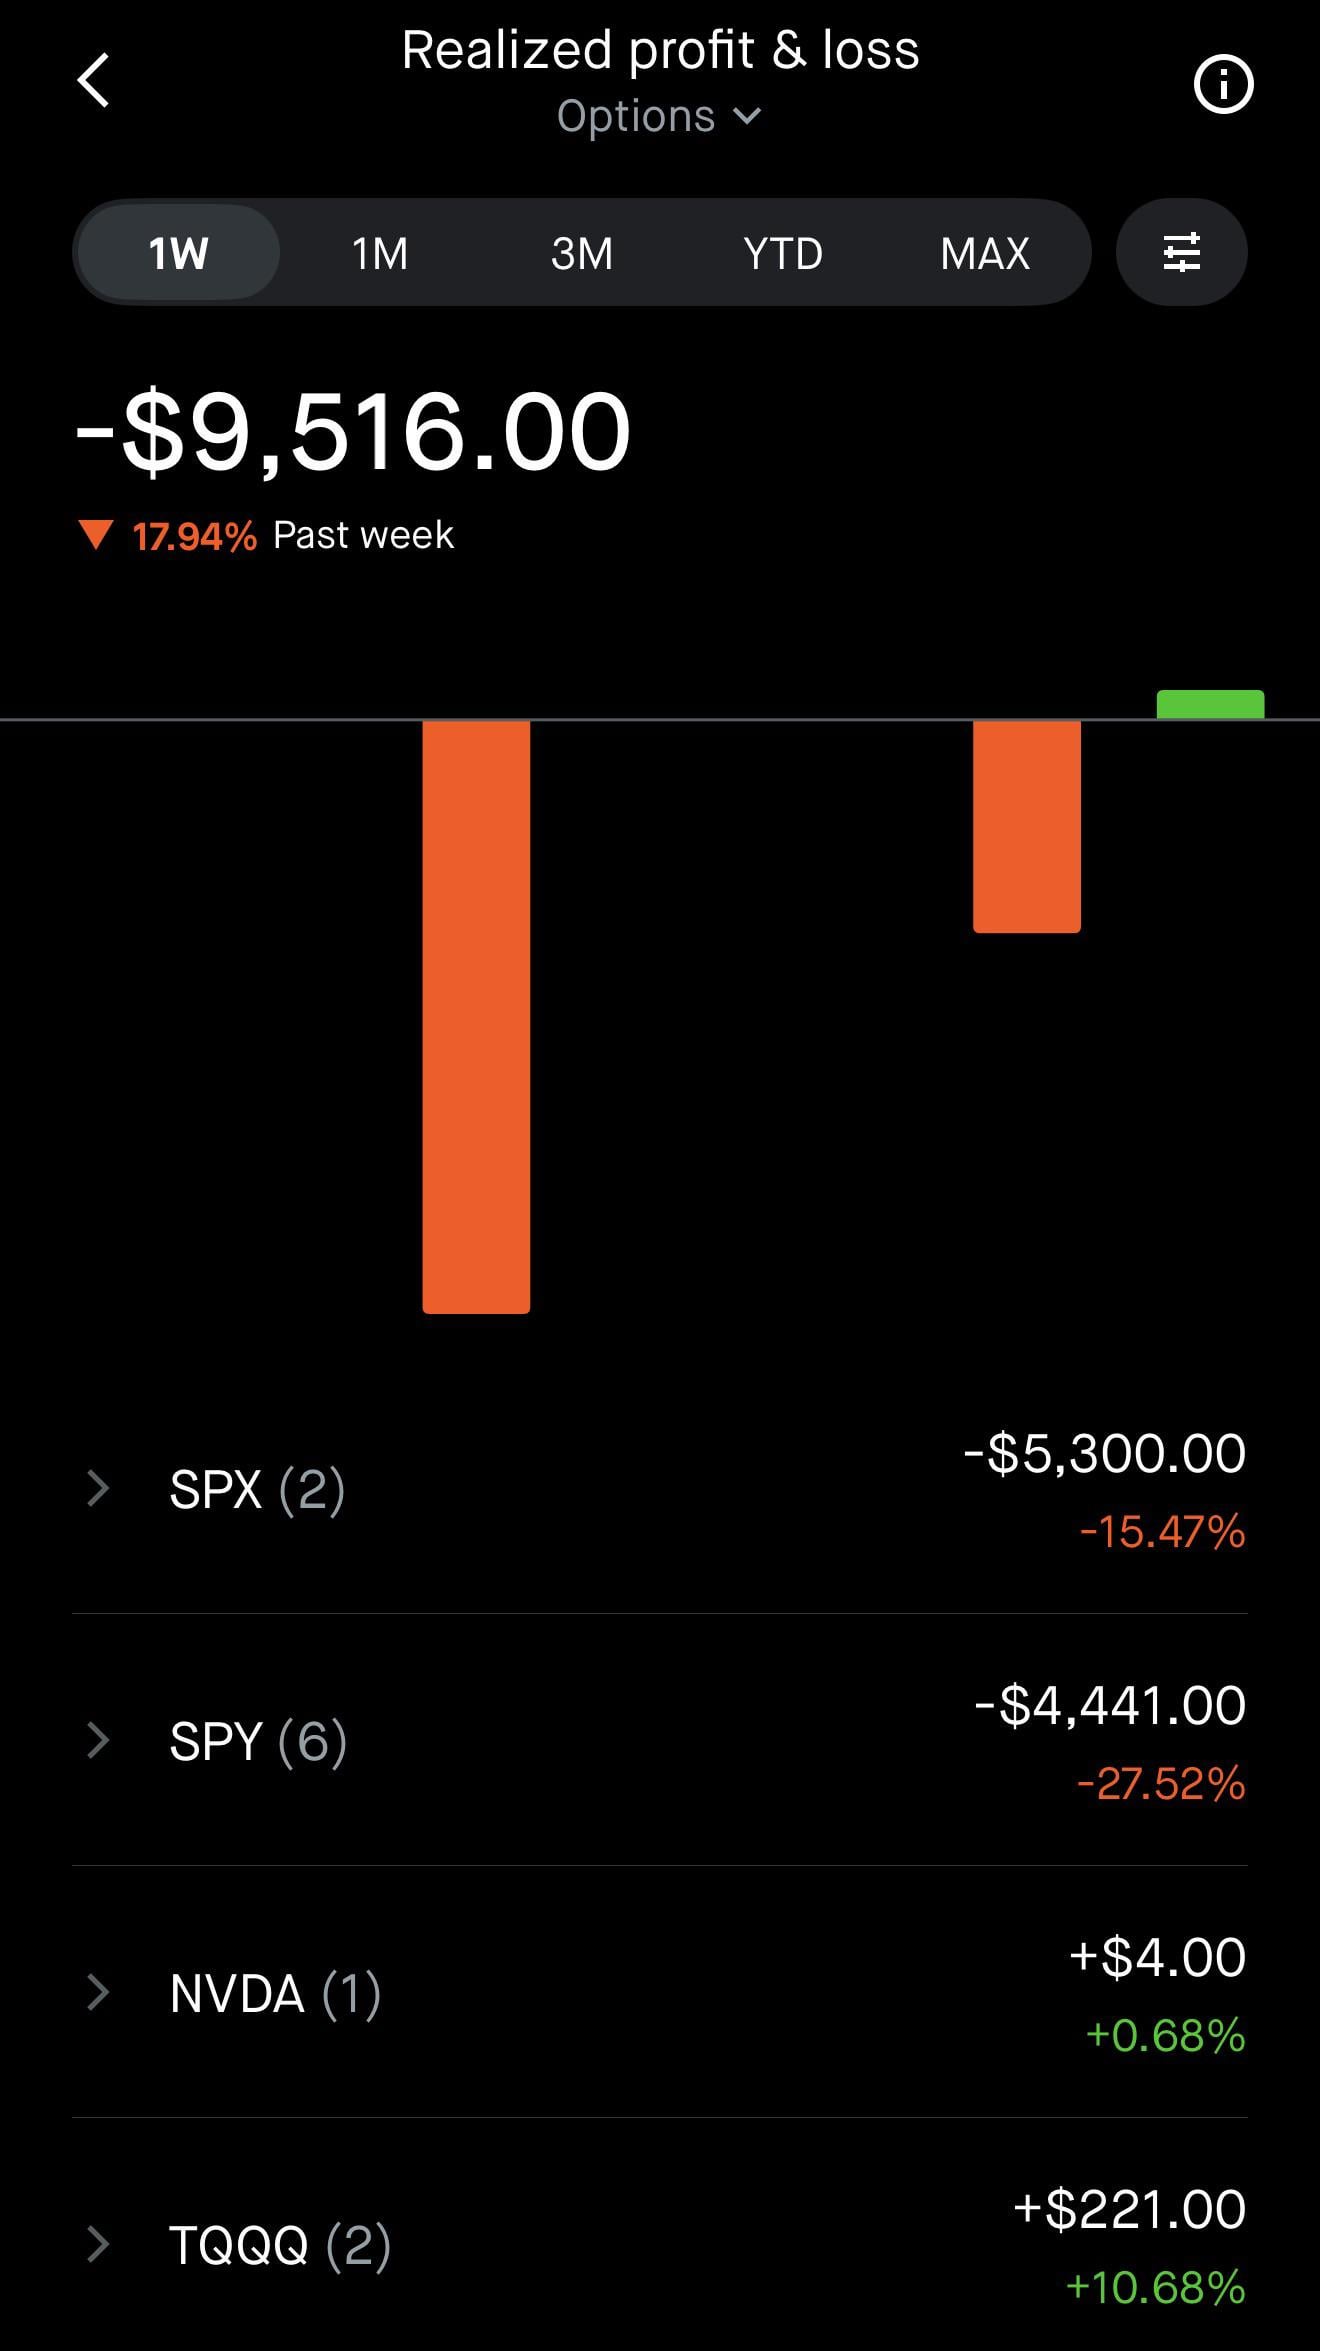Viewport: 1320px width, 2351px height.
Task: Open the filter settings sliders icon
Action: point(1181,253)
